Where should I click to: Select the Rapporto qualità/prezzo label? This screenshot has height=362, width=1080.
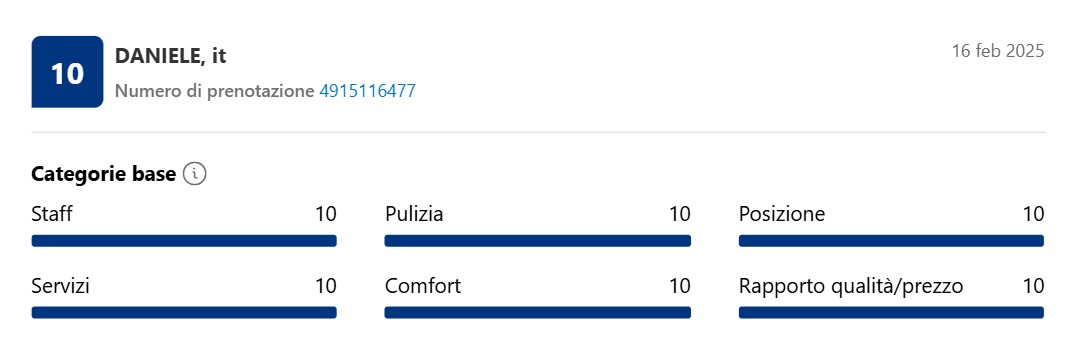coord(851,286)
